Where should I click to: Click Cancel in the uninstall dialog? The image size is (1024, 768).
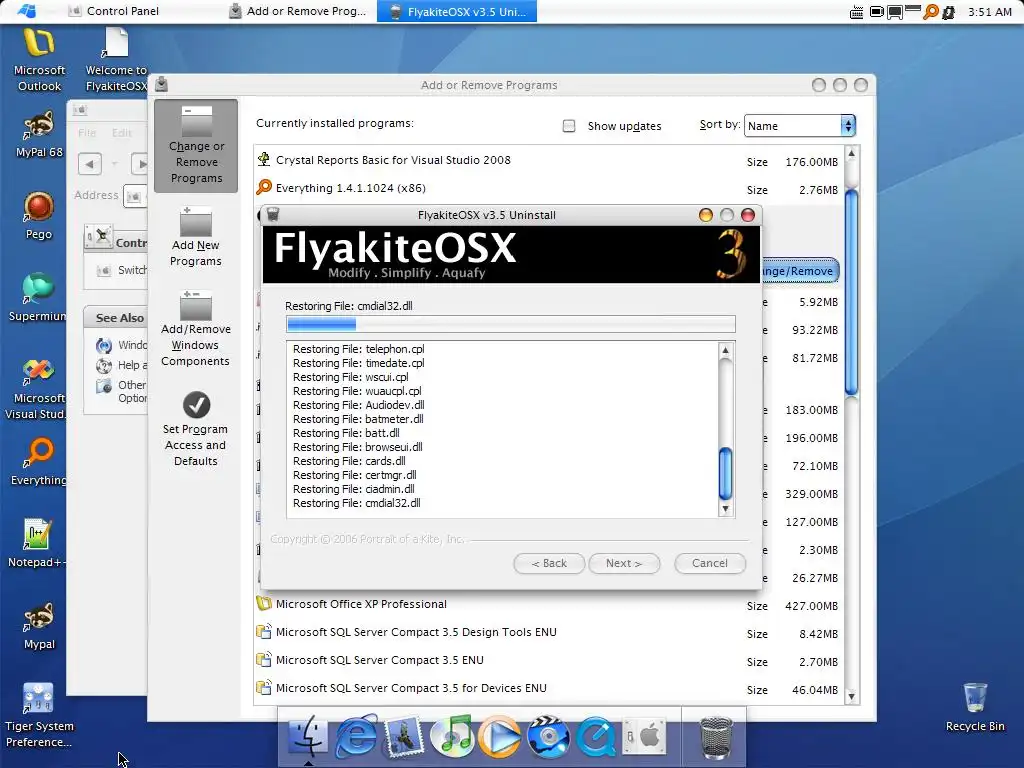710,563
